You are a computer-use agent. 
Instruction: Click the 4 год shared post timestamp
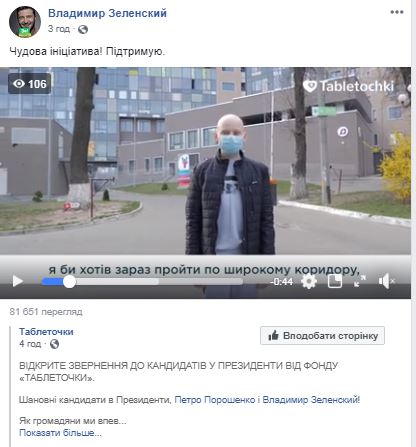point(30,343)
